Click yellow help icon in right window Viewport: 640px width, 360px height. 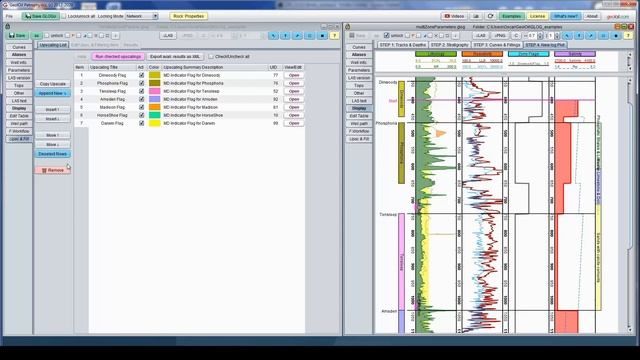click(628, 36)
